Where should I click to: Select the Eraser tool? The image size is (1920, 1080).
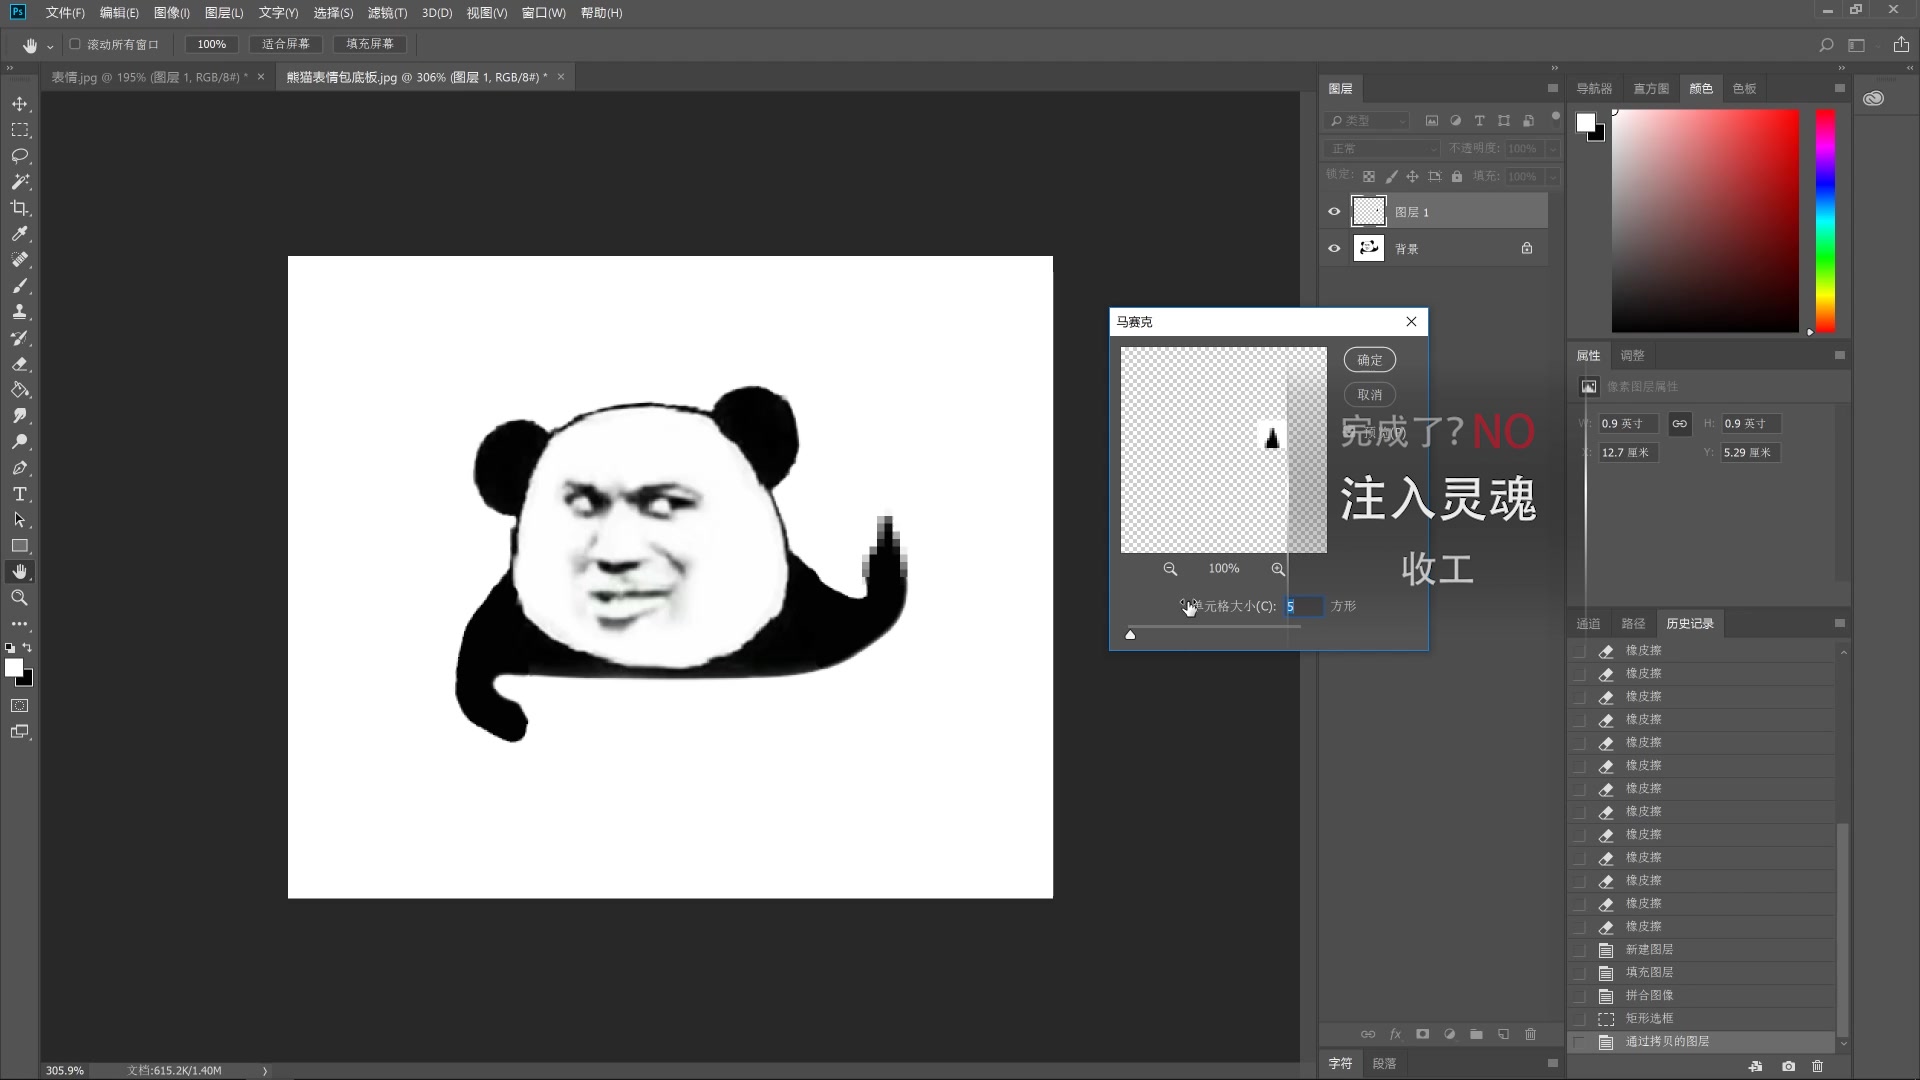[x=20, y=364]
